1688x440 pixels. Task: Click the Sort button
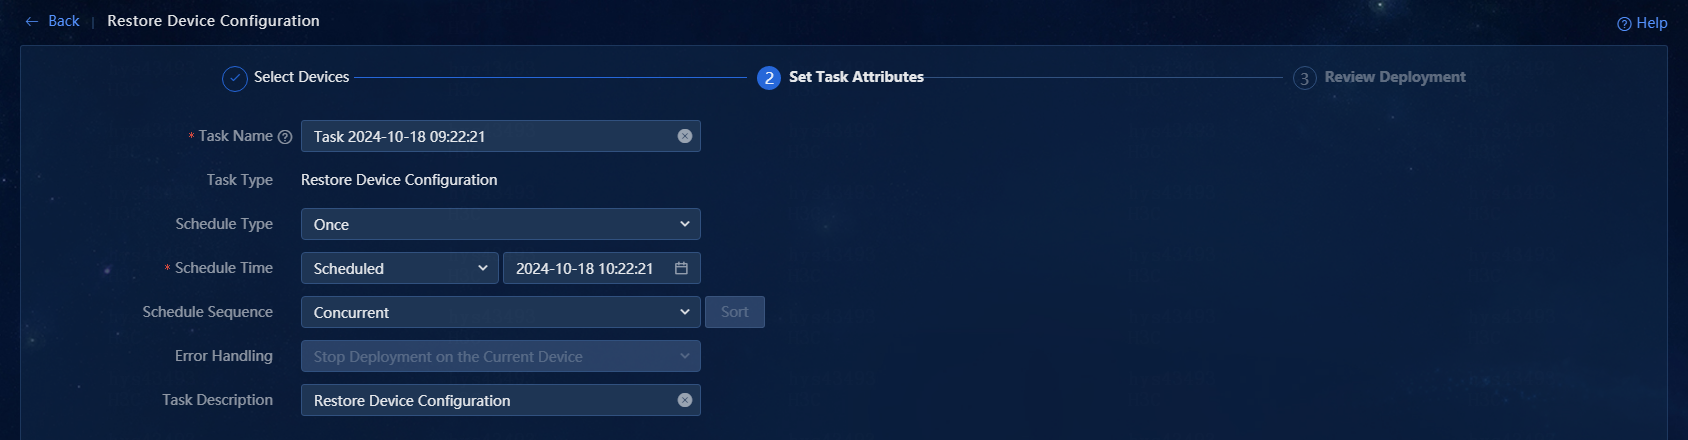(735, 312)
